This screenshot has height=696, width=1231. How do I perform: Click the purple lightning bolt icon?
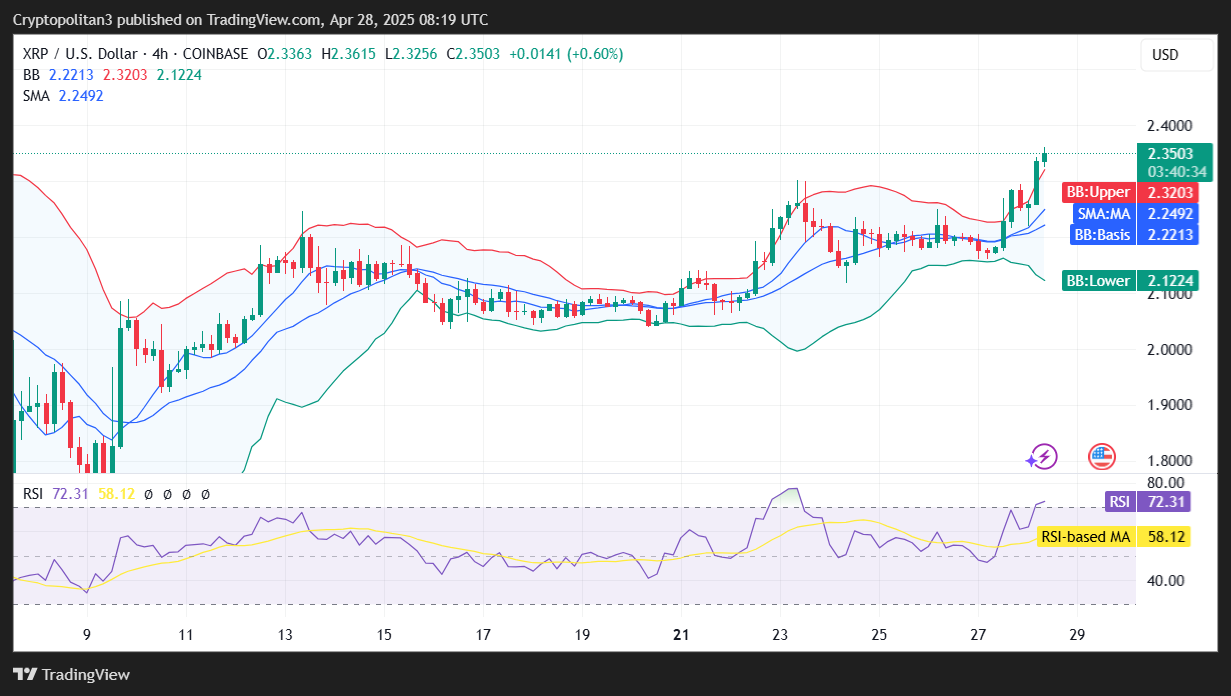[1042, 457]
